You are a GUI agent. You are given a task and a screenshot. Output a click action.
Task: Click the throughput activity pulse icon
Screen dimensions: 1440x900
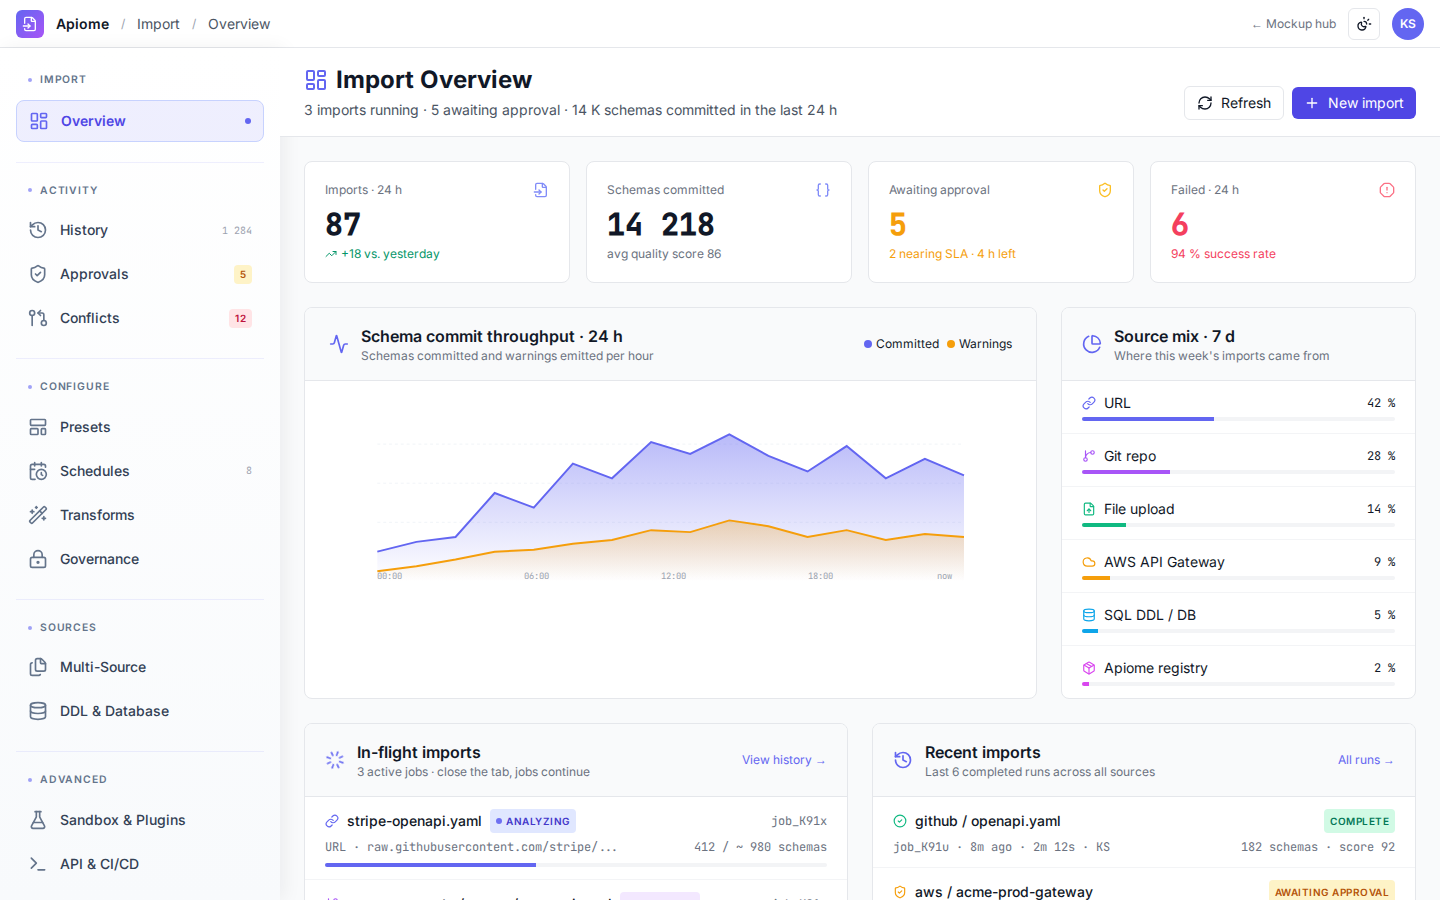pyautogui.click(x=339, y=344)
